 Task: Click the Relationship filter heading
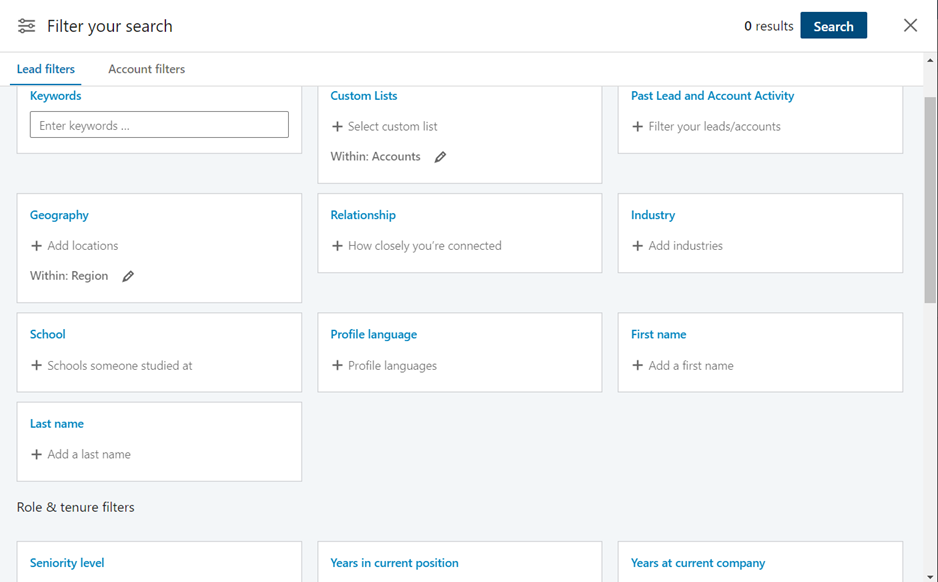[x=363, y=215]
